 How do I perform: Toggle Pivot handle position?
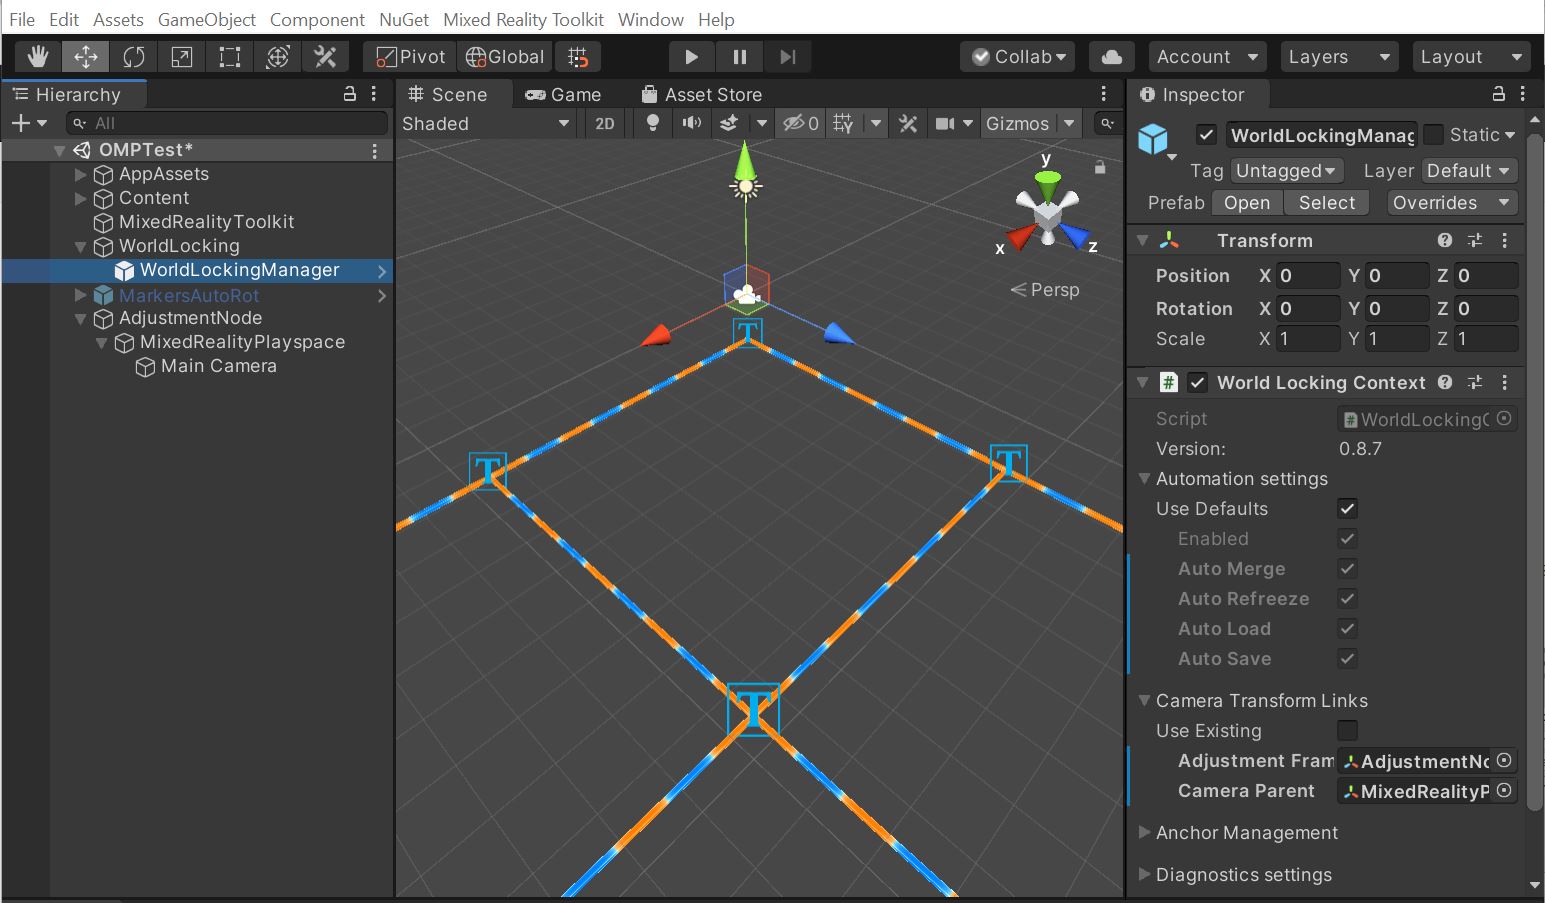(410, 57)
